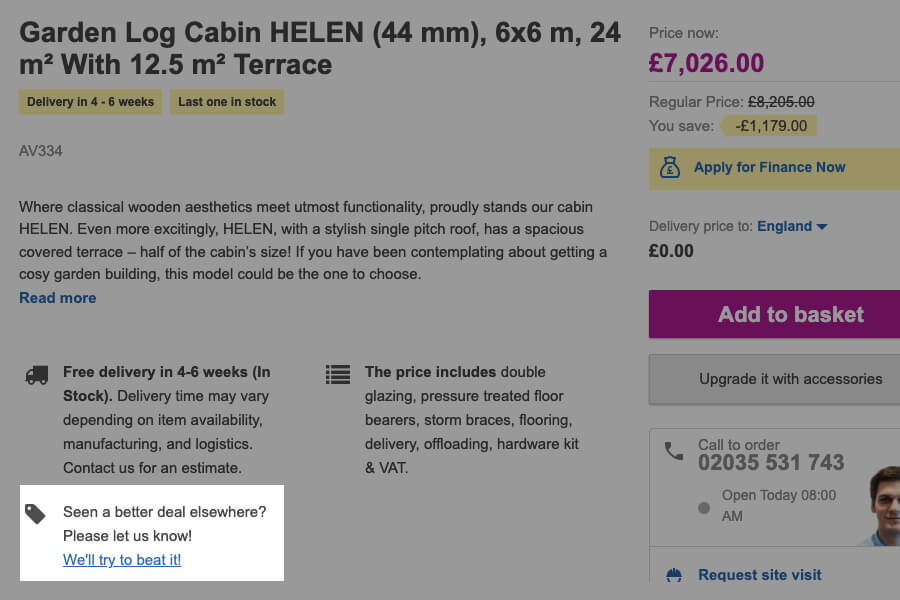Viewport: 900px width, 600px height.
Task: Open the Request site visit link
Action: [760, 575]
